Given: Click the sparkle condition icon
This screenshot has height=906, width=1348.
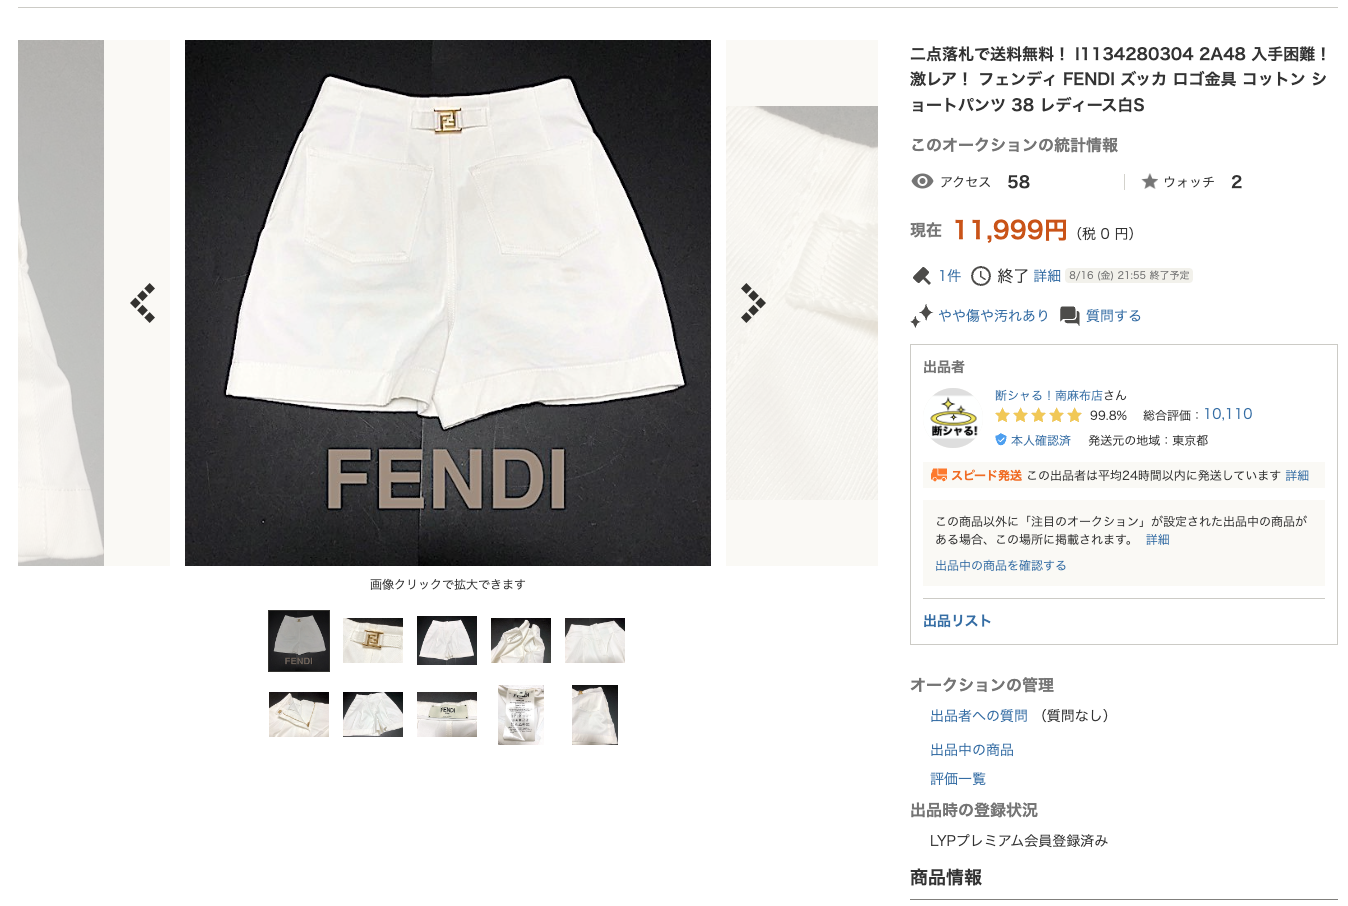Looking at the screenshot, I should (x=921, y=316).
